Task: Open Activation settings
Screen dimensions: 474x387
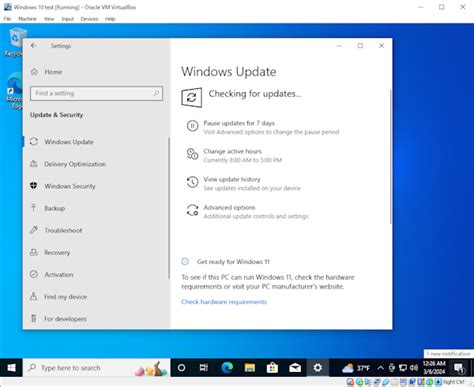Action: 52,274
